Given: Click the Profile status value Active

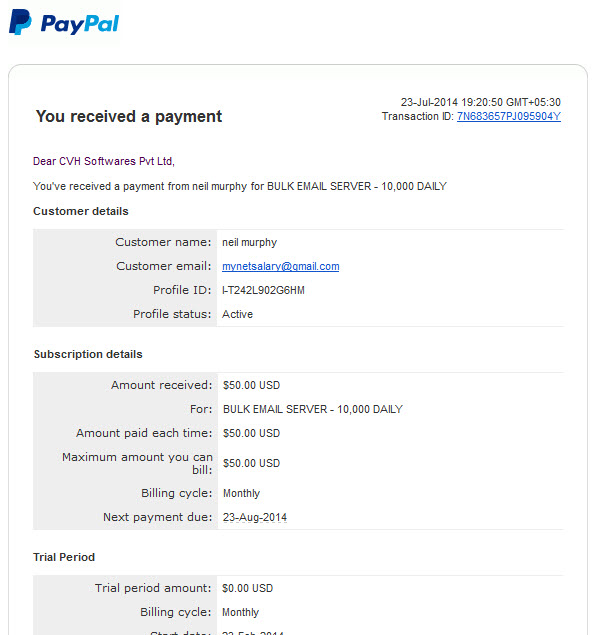Looking at the screenshot, I should (237, 314).
